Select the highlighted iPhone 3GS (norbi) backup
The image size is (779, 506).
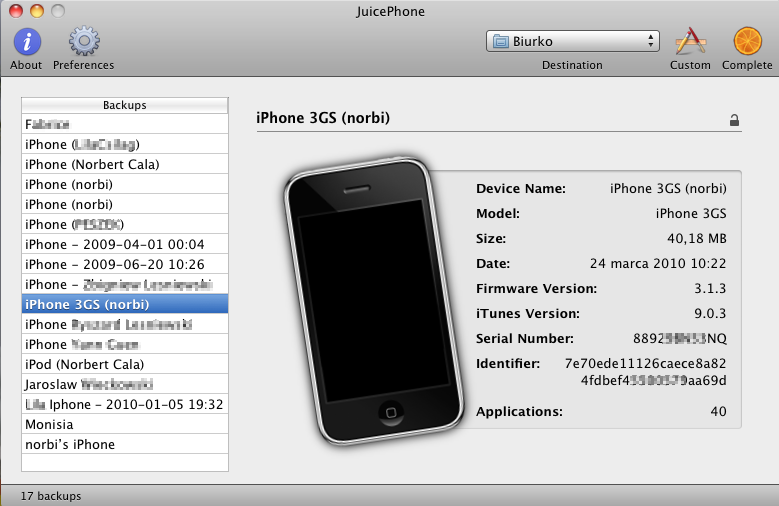tap(125, 304)
